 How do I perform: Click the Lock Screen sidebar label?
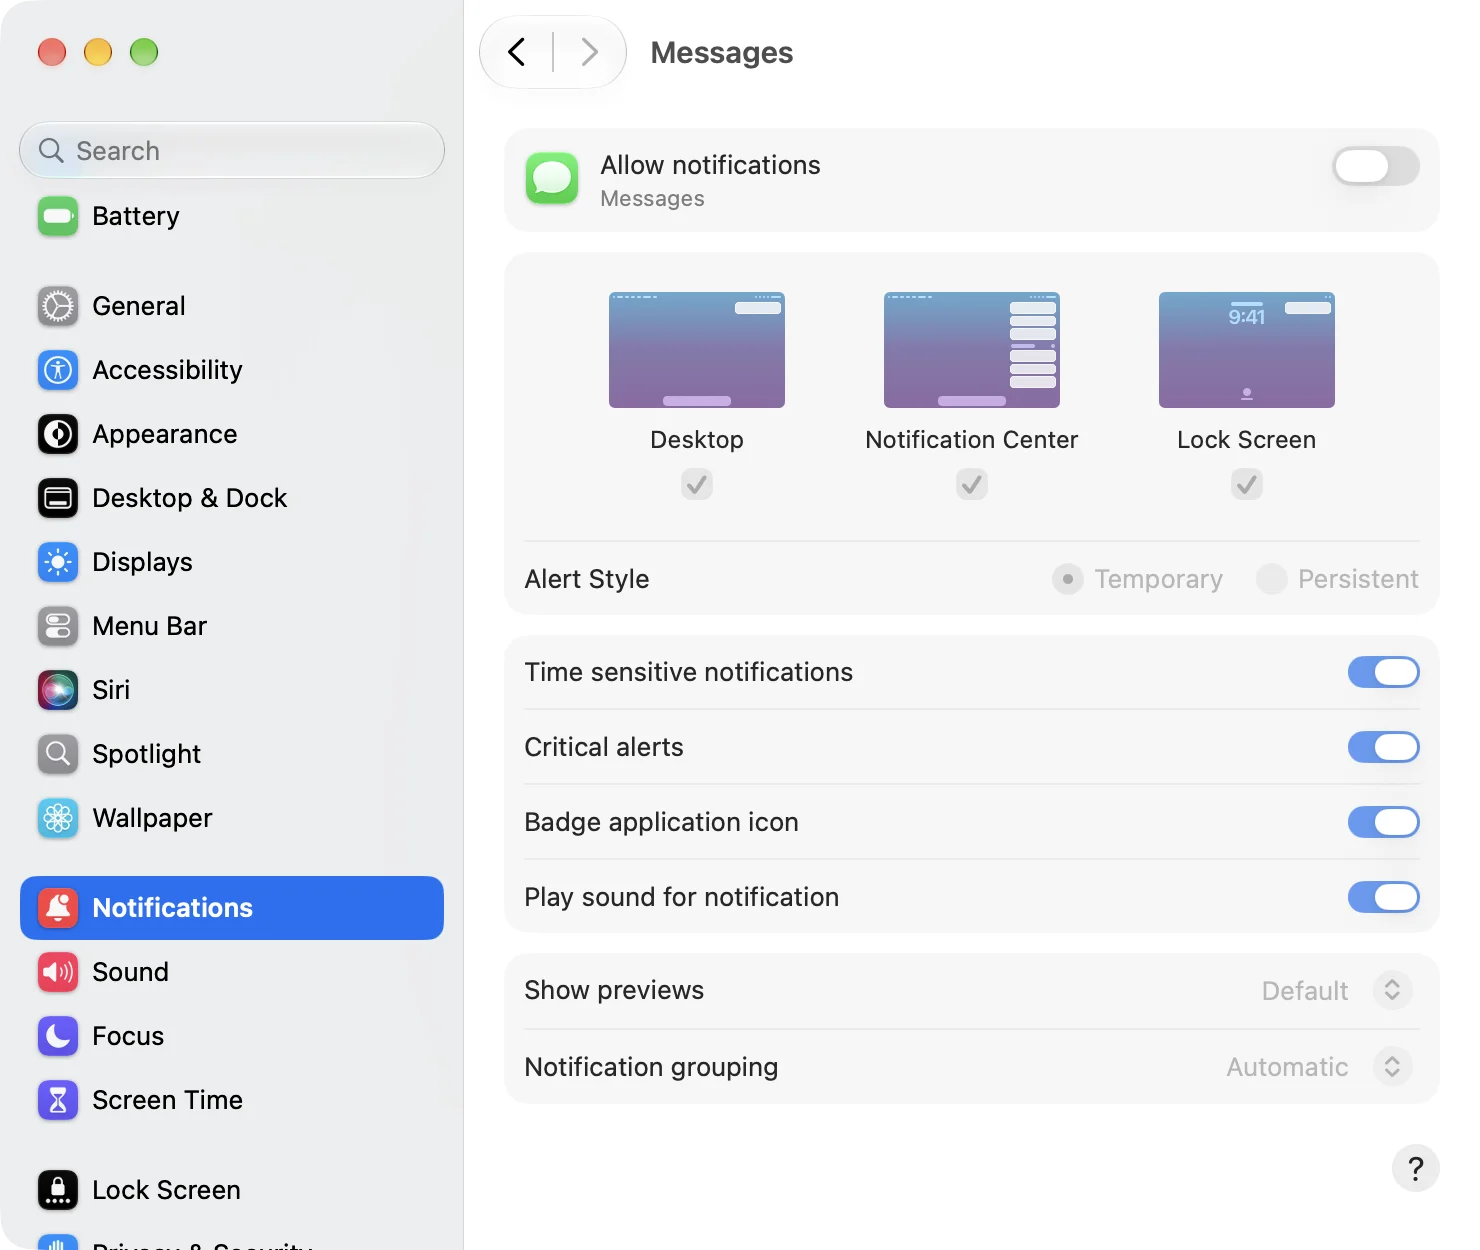[x=166, y=1190]
